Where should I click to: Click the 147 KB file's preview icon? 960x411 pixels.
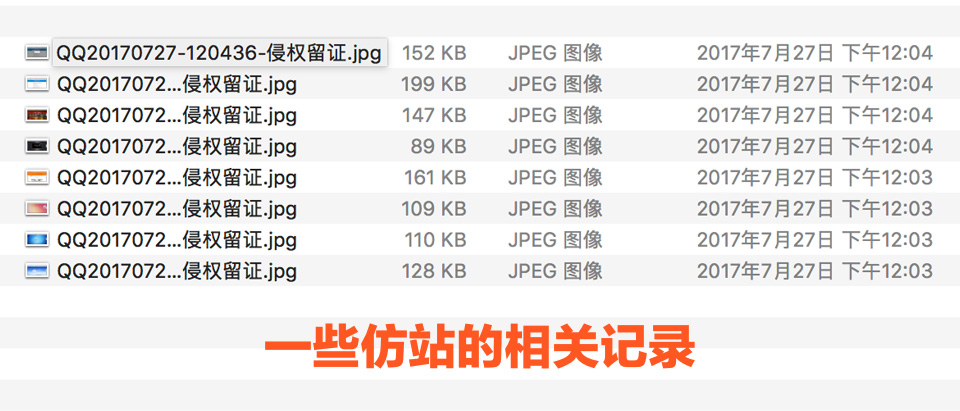click(x=37, y=115)
